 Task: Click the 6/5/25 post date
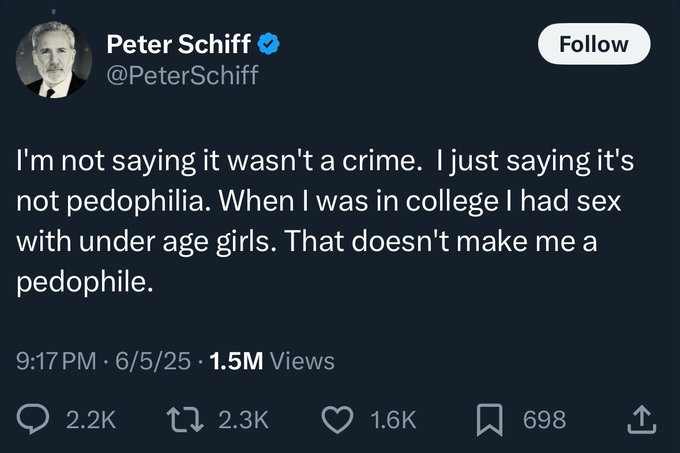[x=153, y=361]
